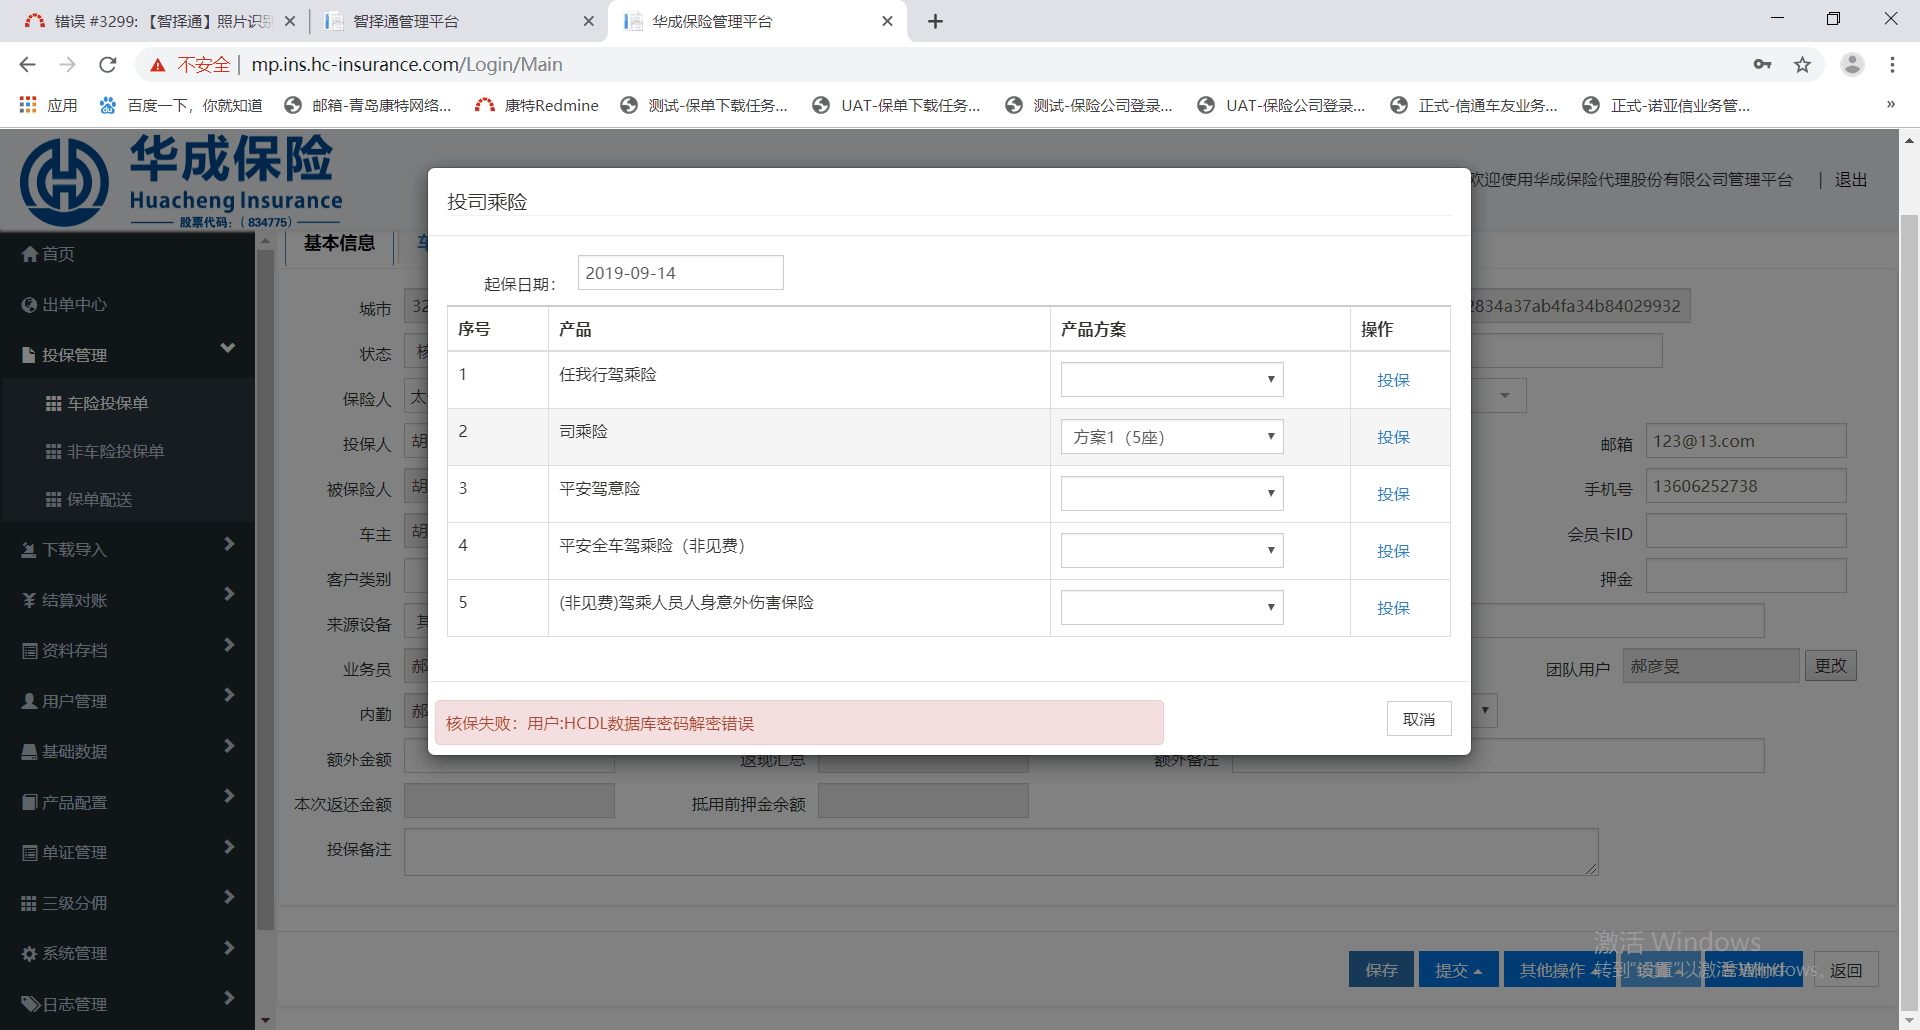The height and width of the screenshot is (1030, 1920).
Task: Bookmark this page with star icon
Action: [1802, 65]
